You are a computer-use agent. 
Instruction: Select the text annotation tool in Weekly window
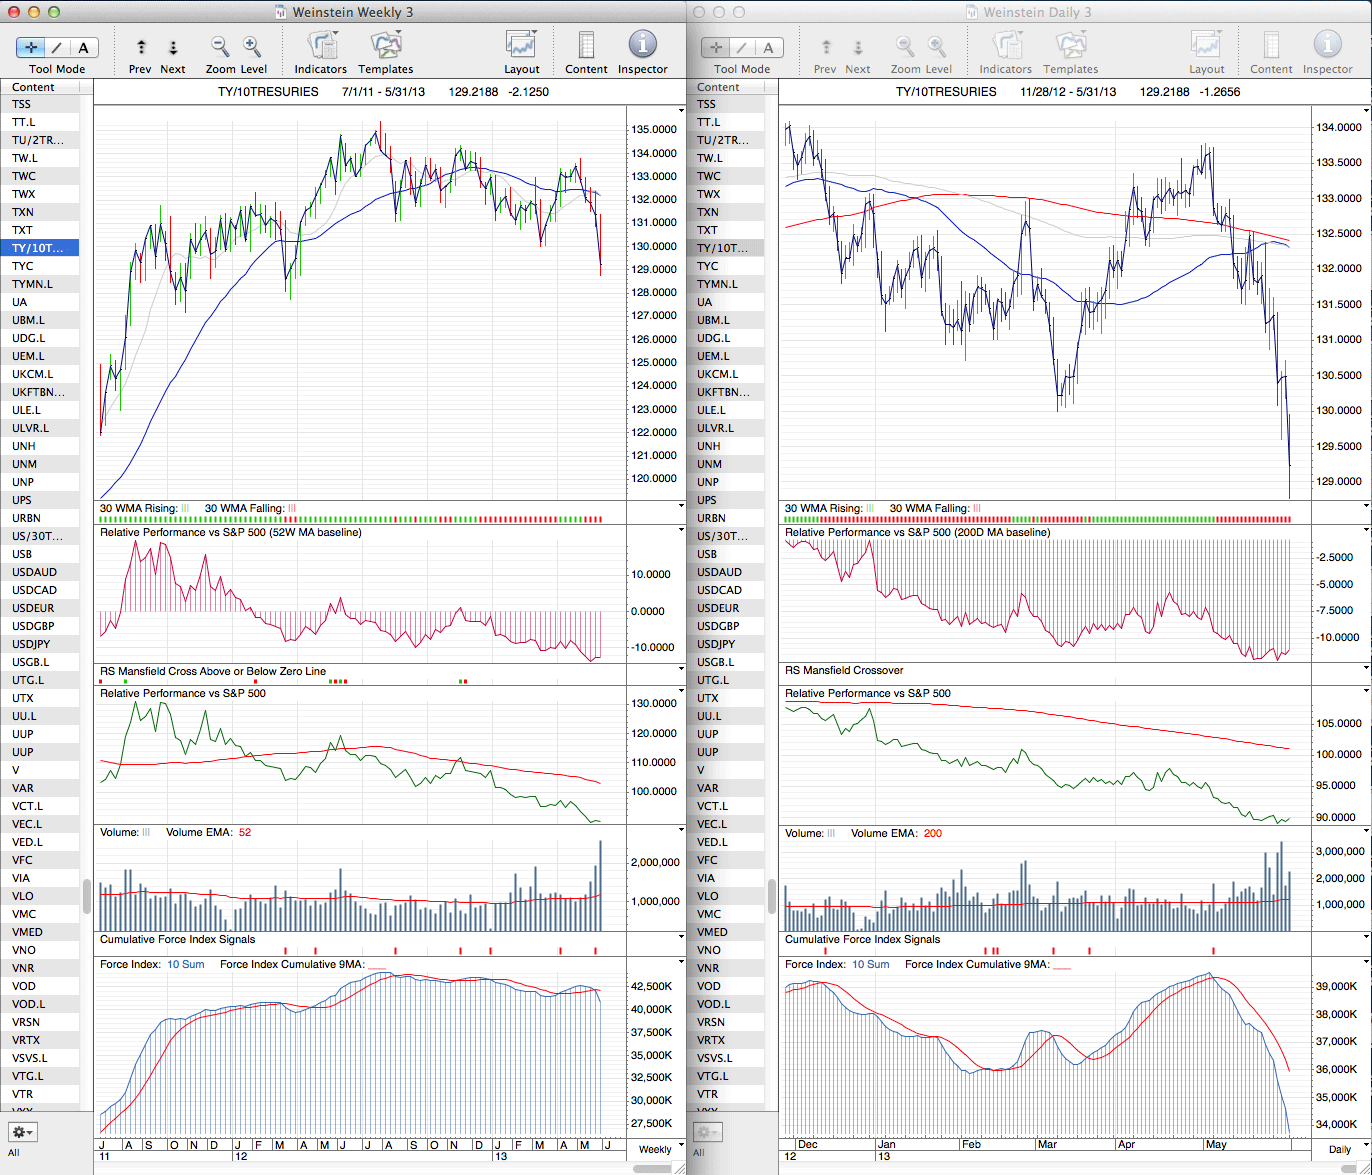(x=83, y=47)
